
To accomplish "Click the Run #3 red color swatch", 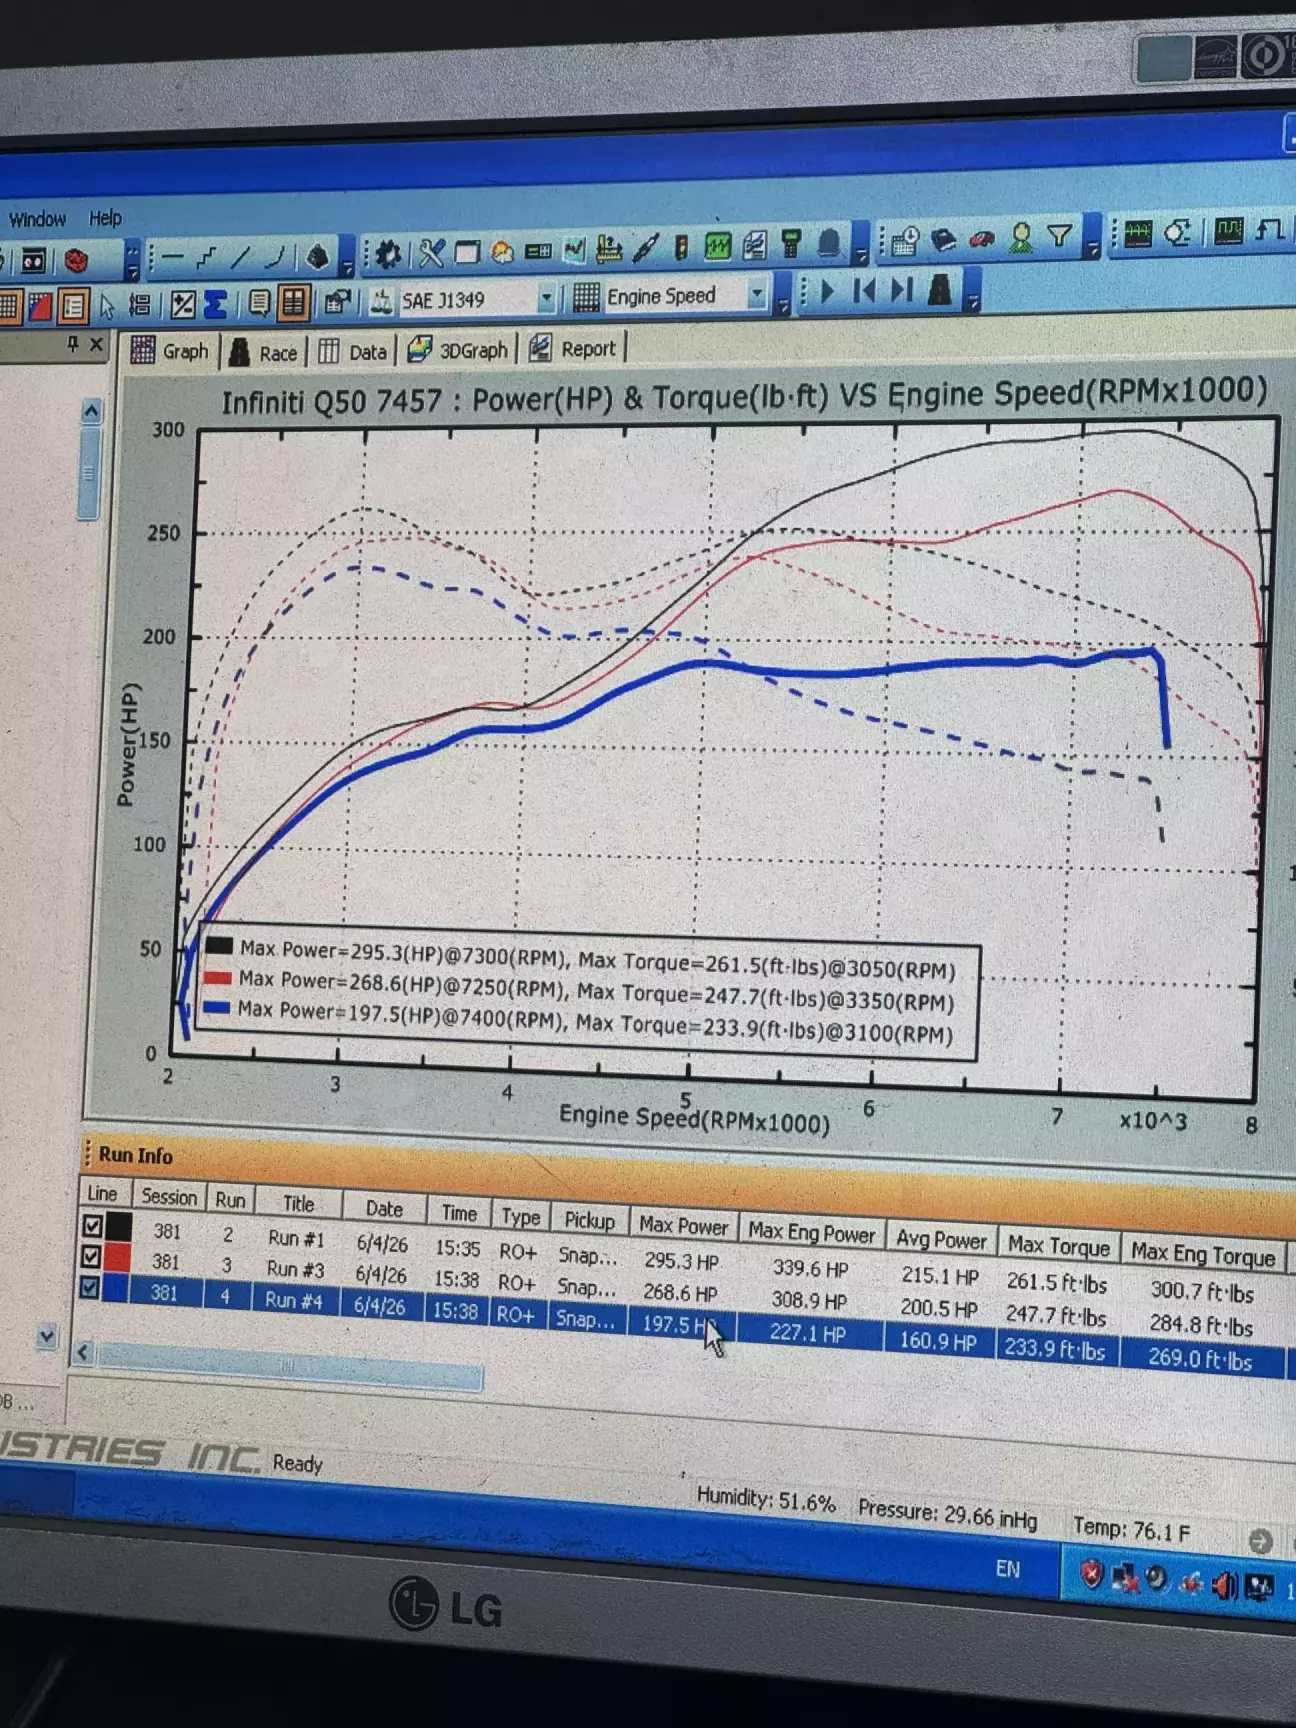I will click(118, 1257).
